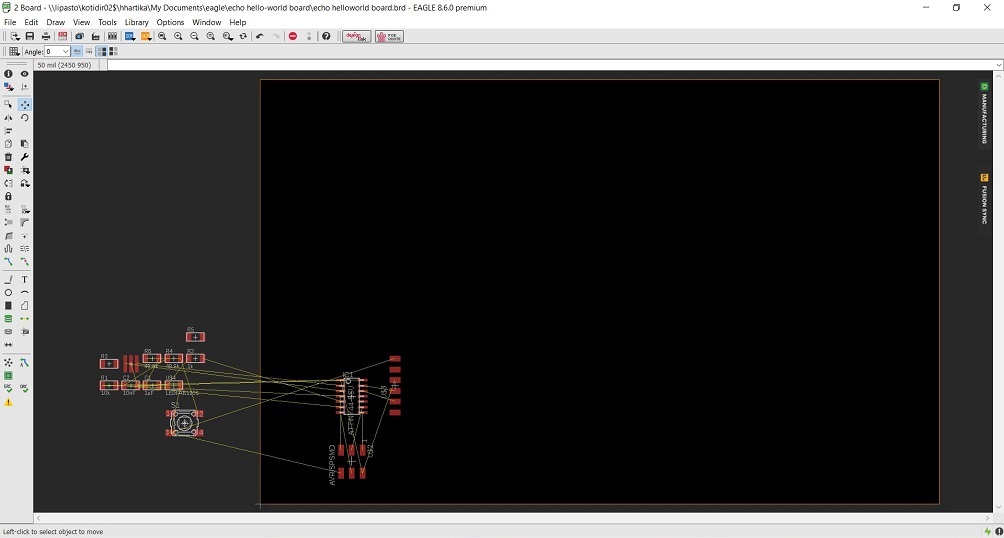Select the Line draw tool
1004x538 pixels.
coord(8,280)
